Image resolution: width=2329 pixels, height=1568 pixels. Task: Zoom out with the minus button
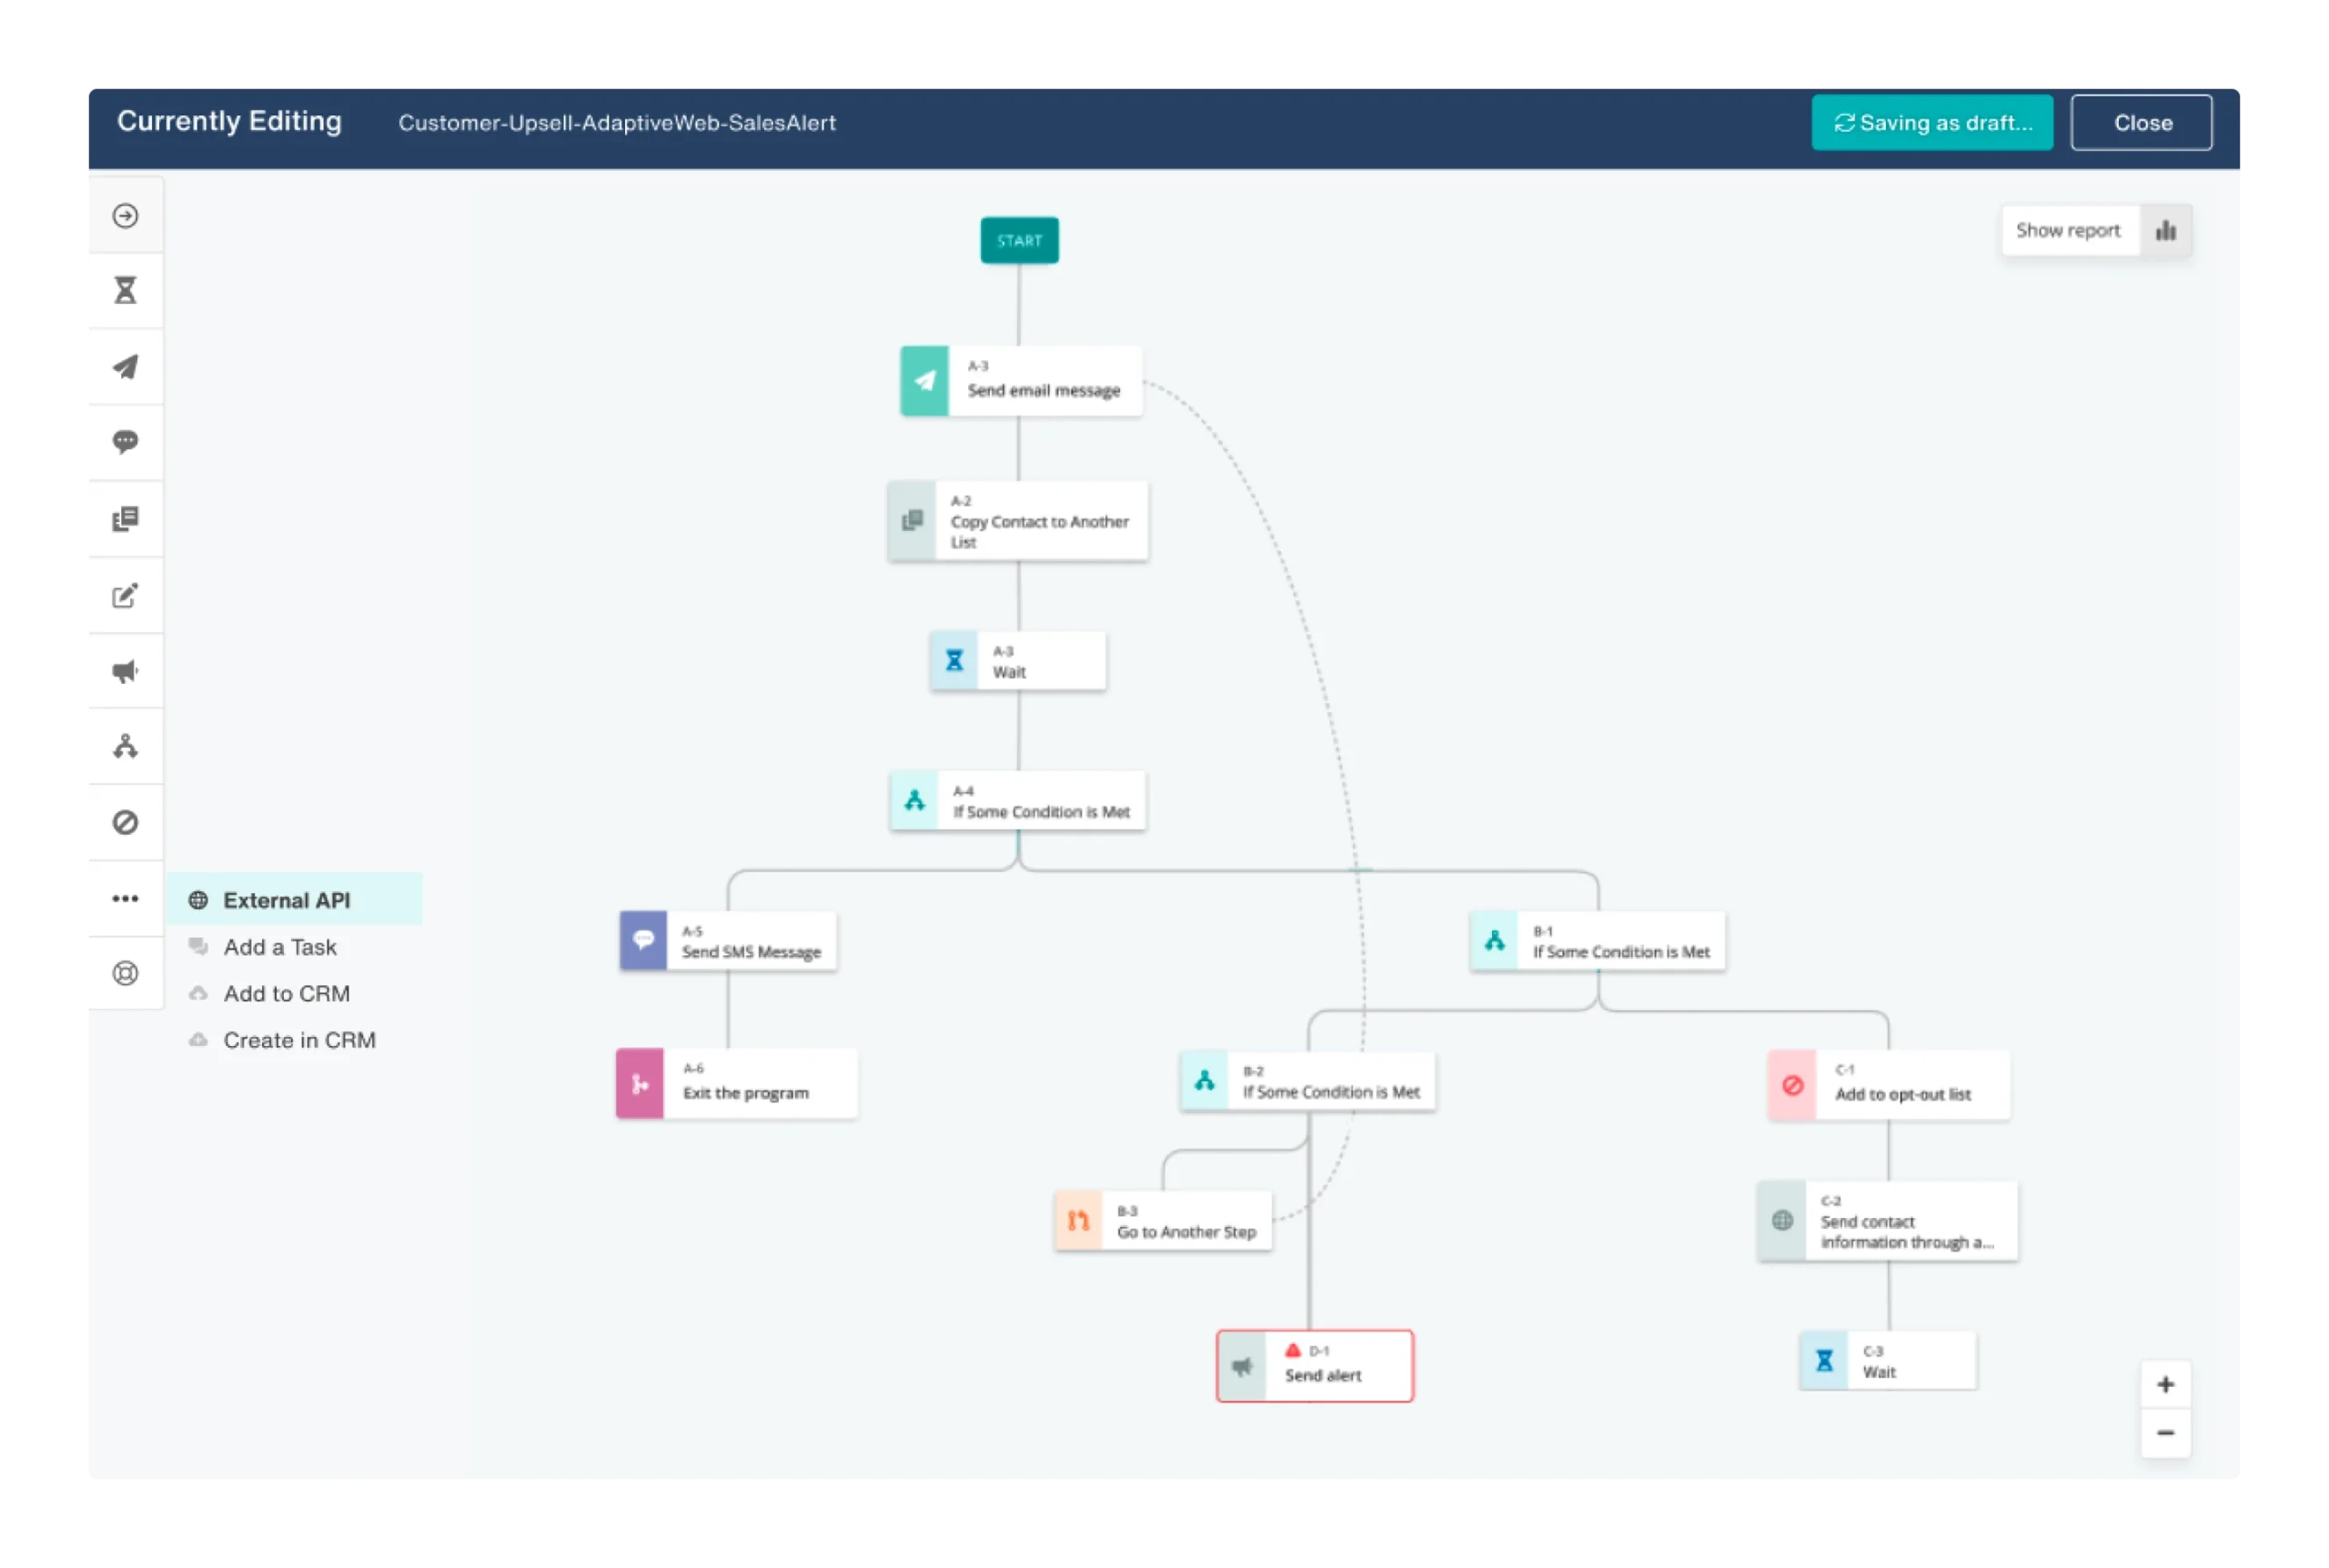(x=2165, y=1433)
